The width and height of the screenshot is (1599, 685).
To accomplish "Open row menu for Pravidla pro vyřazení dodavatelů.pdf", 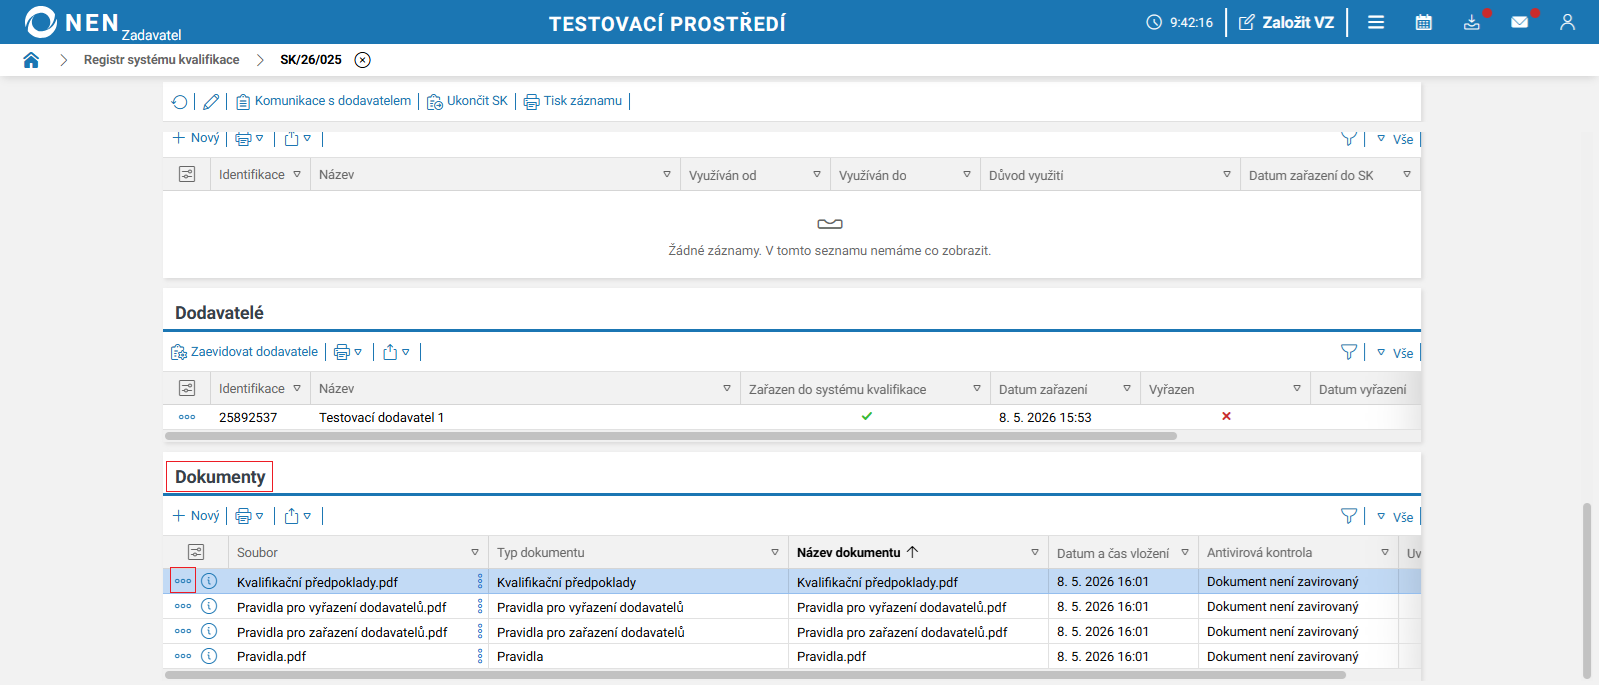I will tap(183, 606).
